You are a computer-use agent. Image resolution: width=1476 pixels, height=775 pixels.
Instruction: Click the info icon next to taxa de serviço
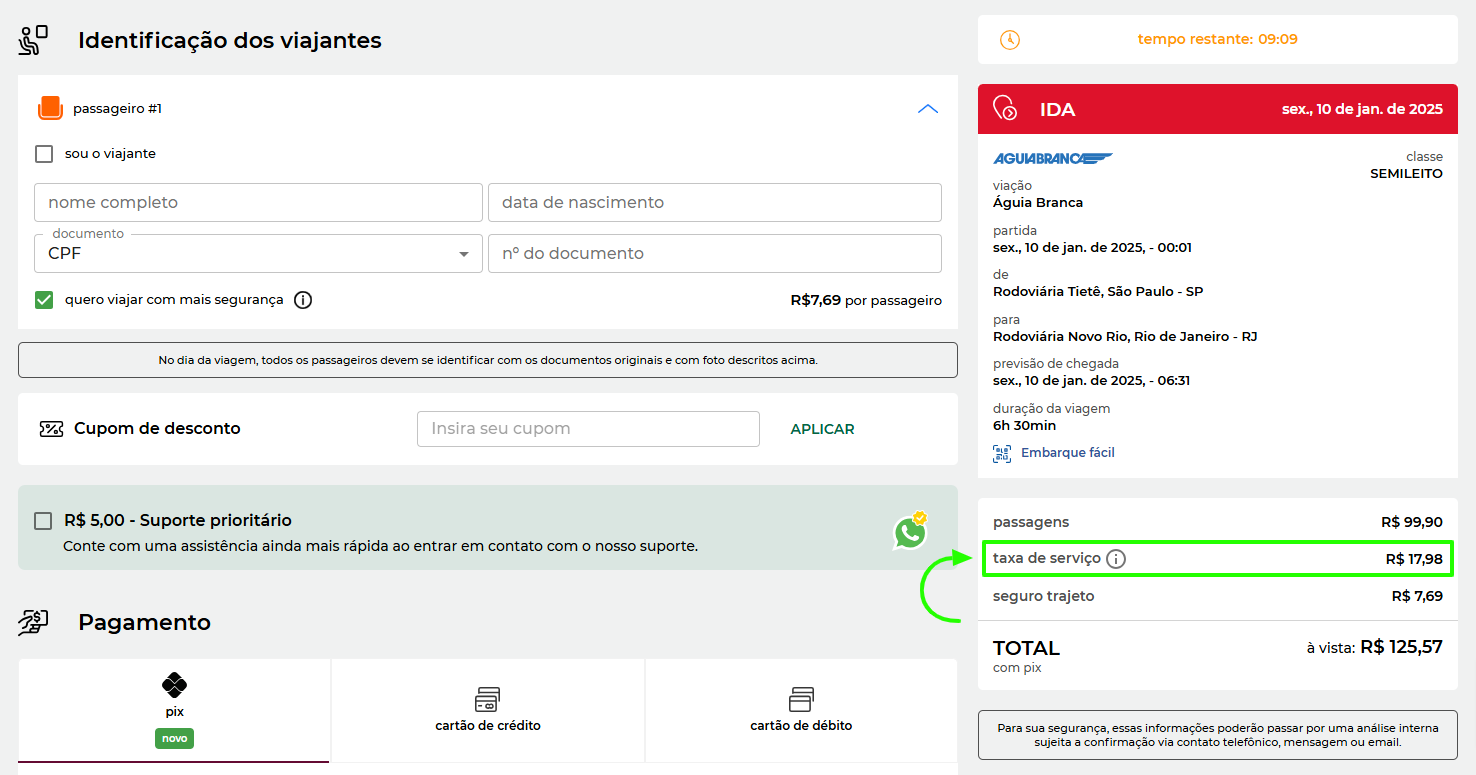point(1116,559)
